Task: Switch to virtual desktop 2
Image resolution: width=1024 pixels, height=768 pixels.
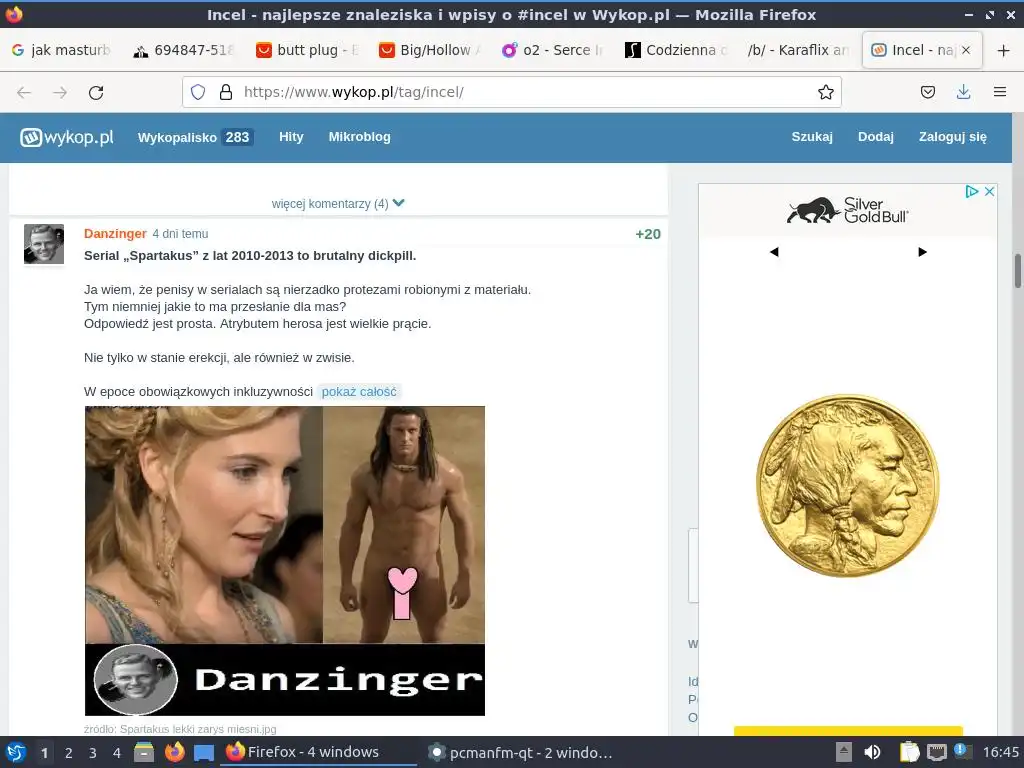Action: click(x=69, y=753)
